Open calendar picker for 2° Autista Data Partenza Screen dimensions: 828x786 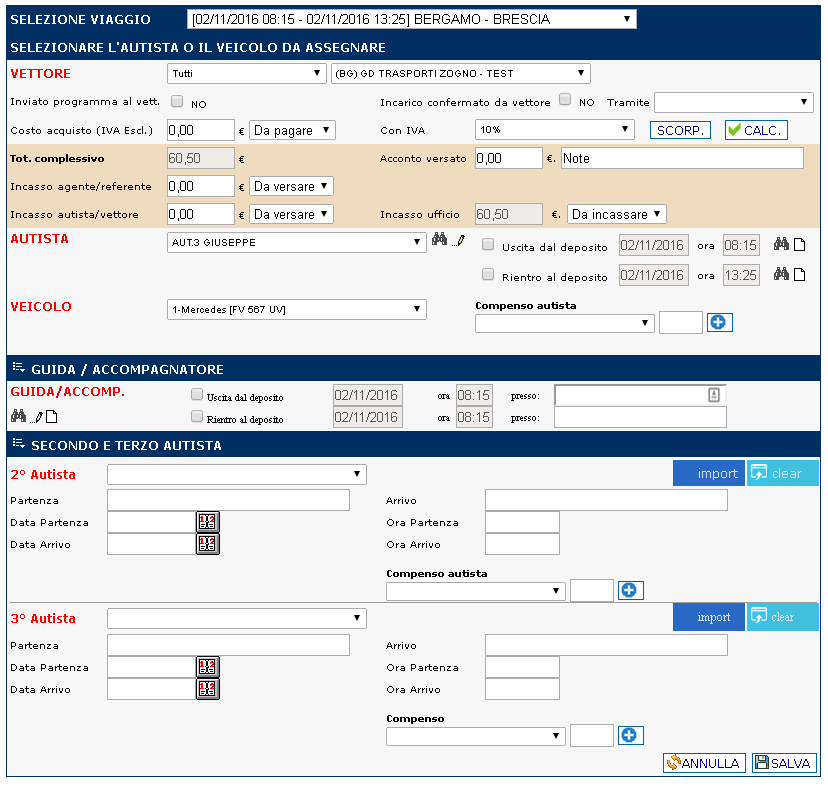point(207,522)
